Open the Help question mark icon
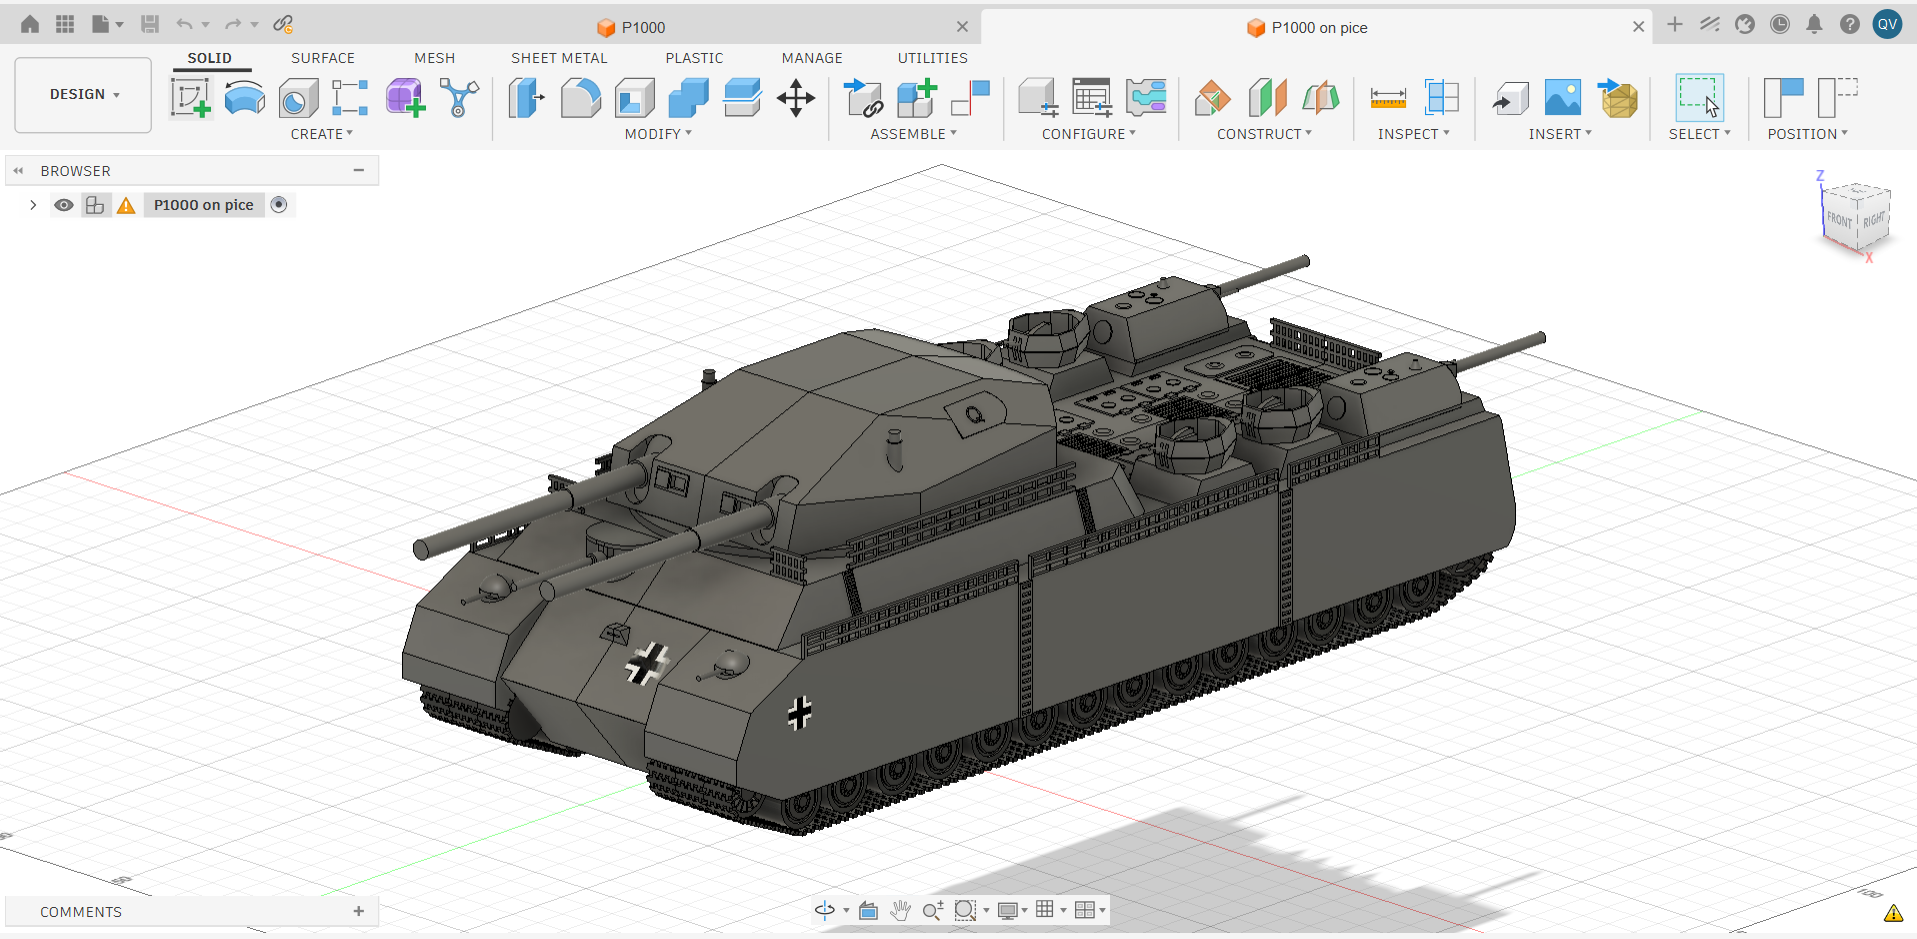Image resolution: width=1917 pixels, height=939 pixels. coord(1850,24)
